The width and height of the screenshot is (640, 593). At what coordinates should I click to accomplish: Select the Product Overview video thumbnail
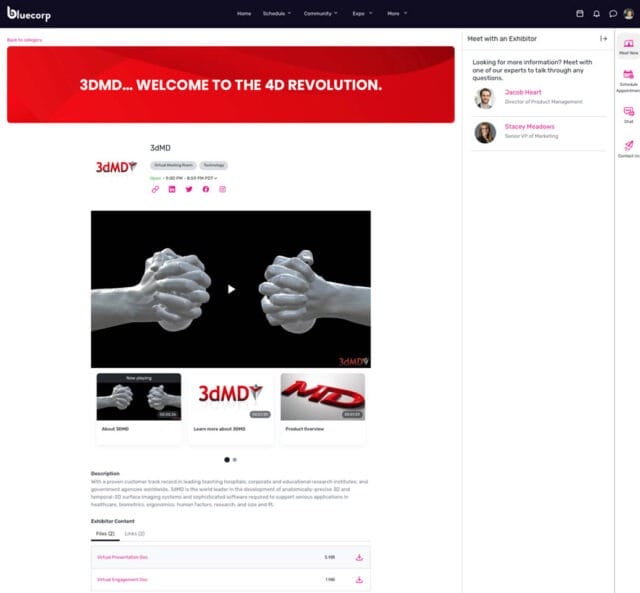tap(323, 408)
